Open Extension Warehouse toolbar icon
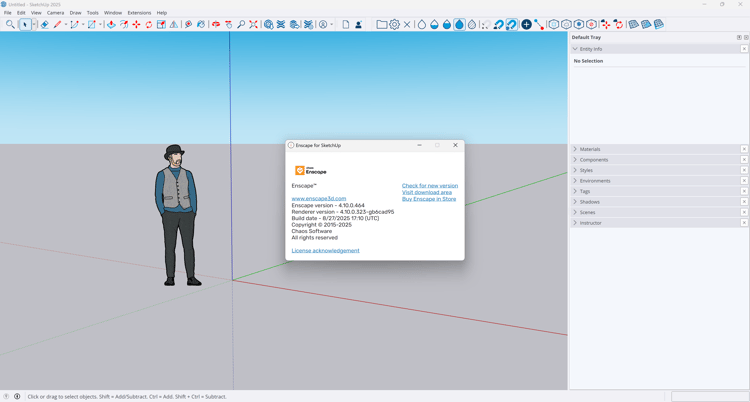The height and width of the screenshot is (402, 750). (x=281, y=24)
